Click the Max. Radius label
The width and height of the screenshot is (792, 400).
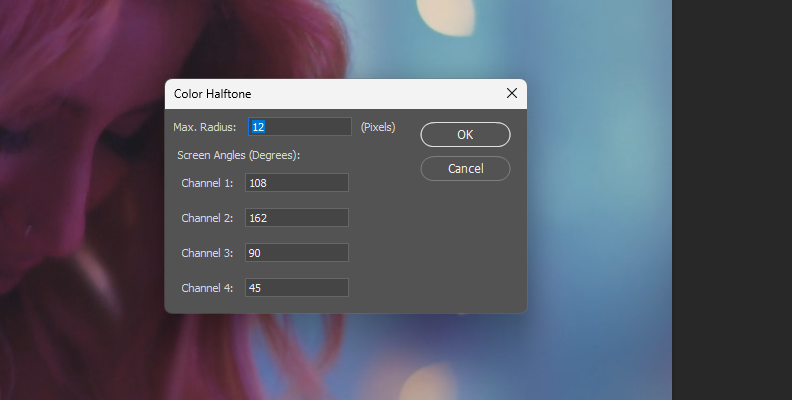pos(205,127)
